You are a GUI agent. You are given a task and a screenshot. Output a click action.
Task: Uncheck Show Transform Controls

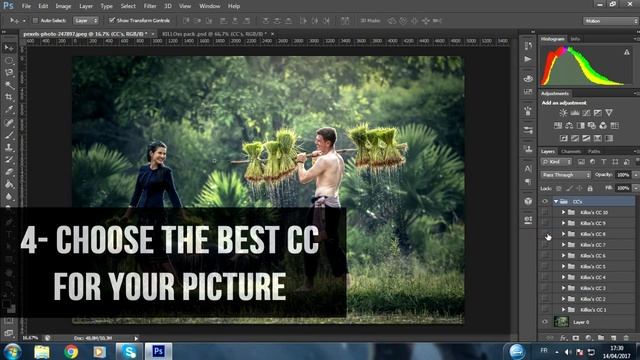click(111, 20)
